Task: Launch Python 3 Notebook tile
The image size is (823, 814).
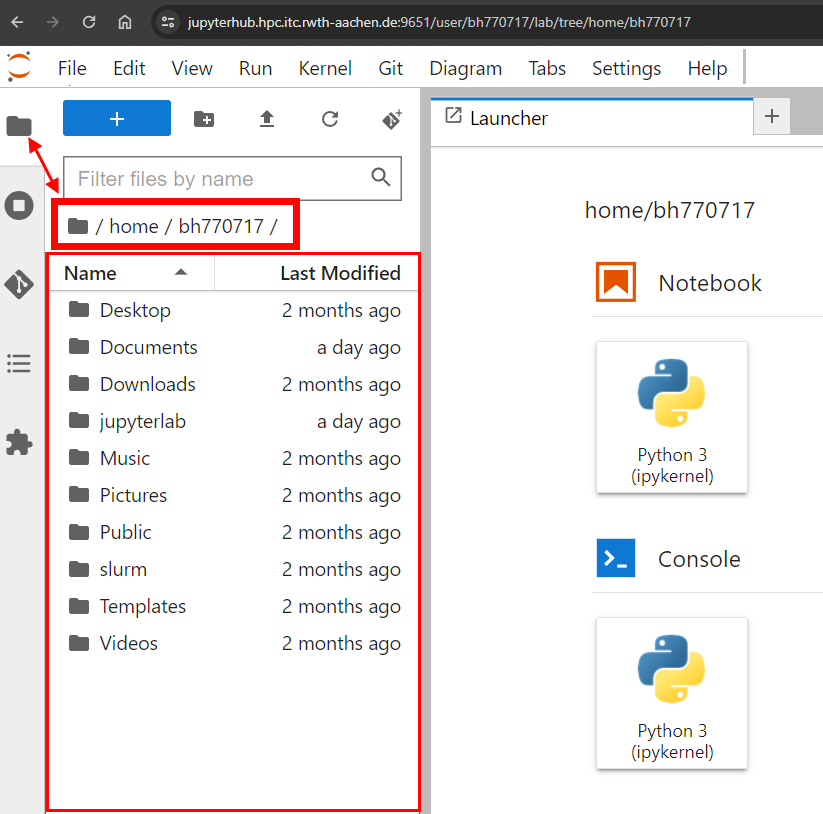Action: tap(671, 416)
